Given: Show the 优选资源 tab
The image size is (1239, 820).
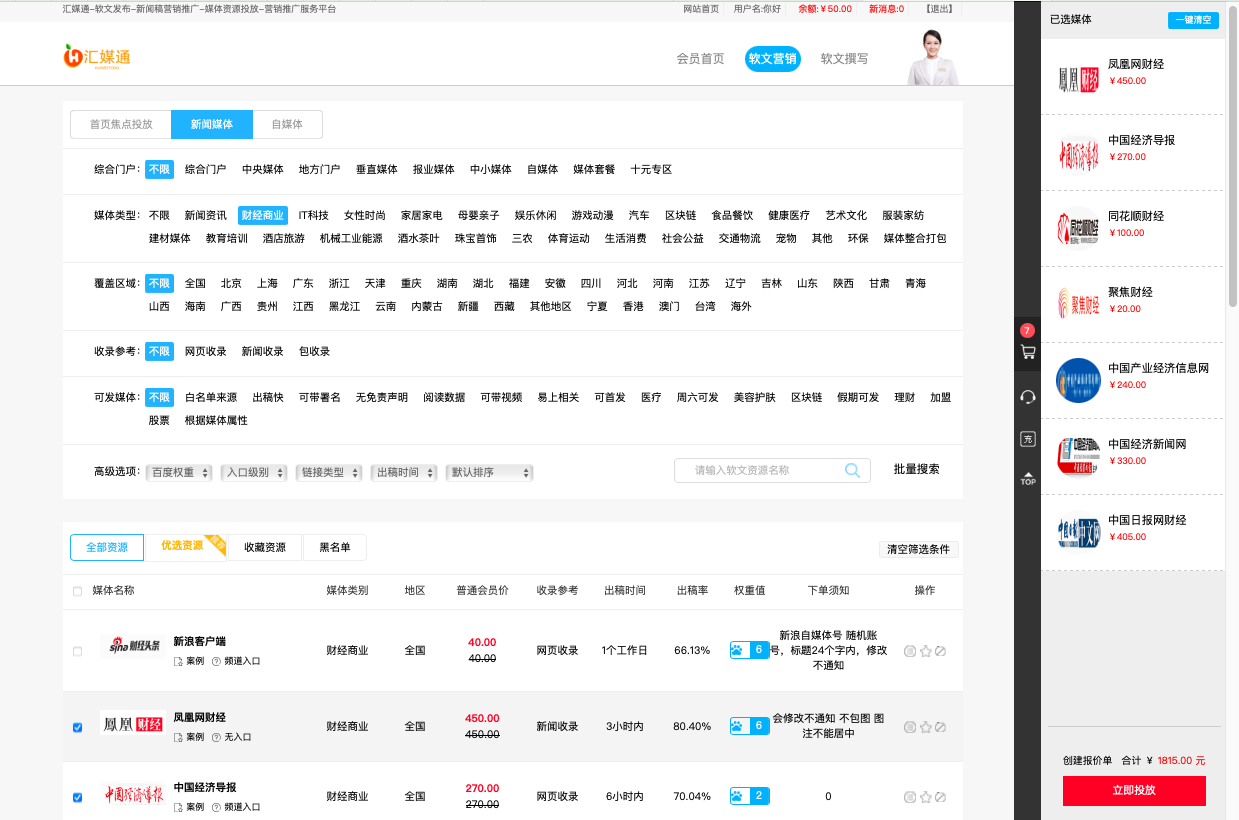Looking at the screenshot, I should coord(186,547).
